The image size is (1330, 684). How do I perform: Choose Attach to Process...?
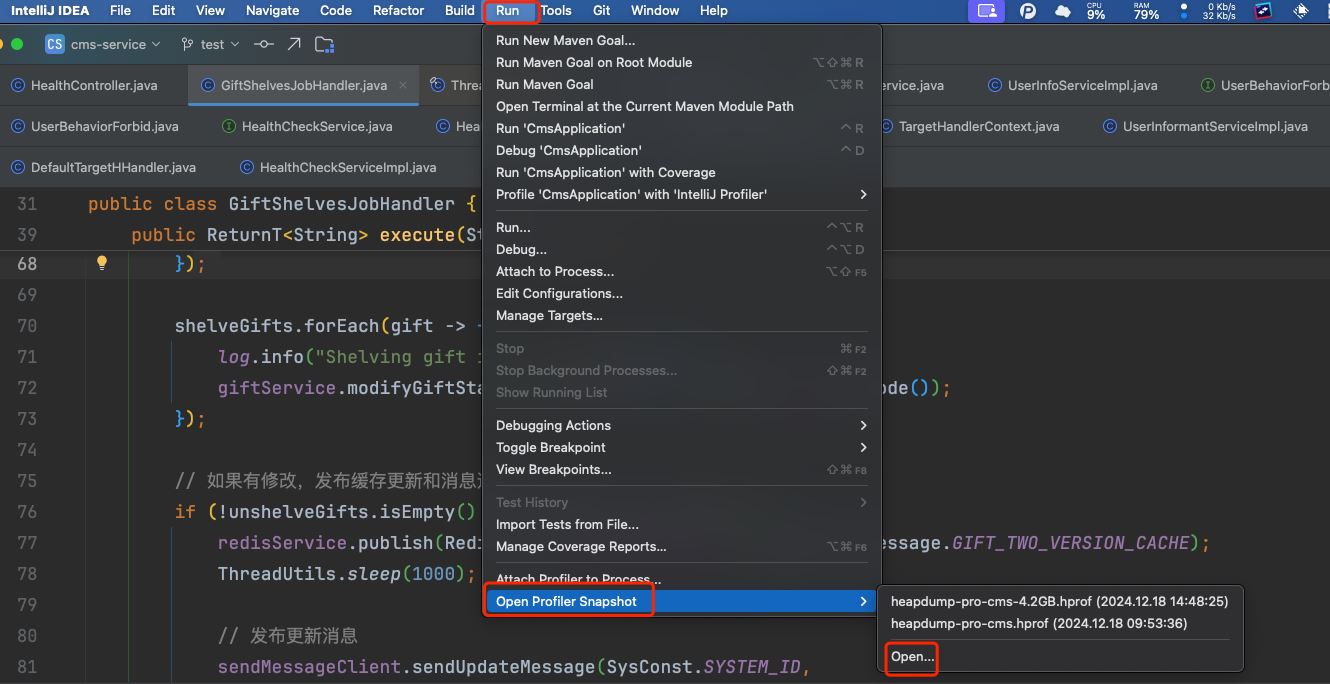pyautogui.click(x=682, y=271)
